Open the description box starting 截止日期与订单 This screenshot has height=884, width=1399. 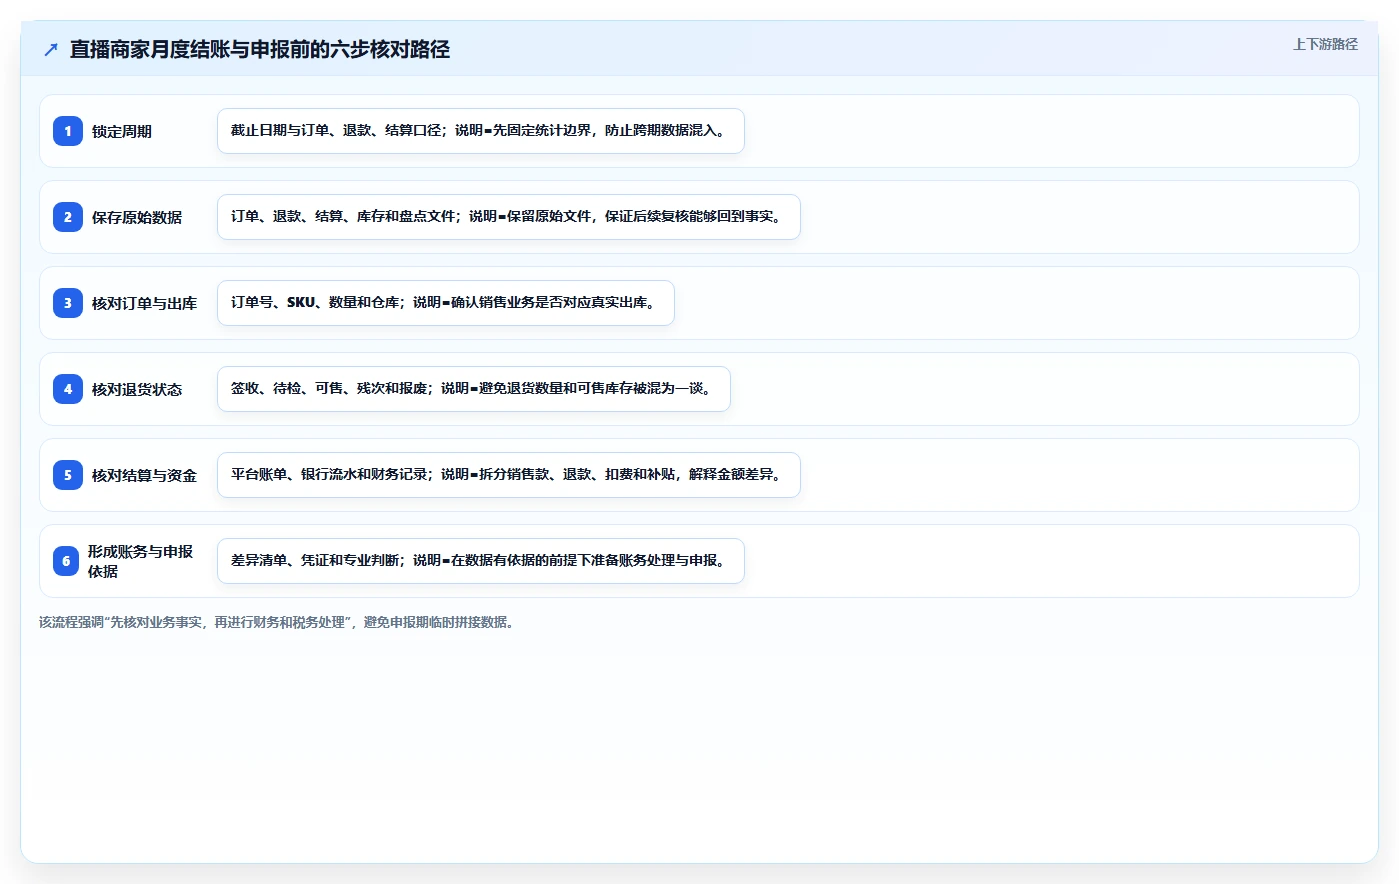point(481,131)
